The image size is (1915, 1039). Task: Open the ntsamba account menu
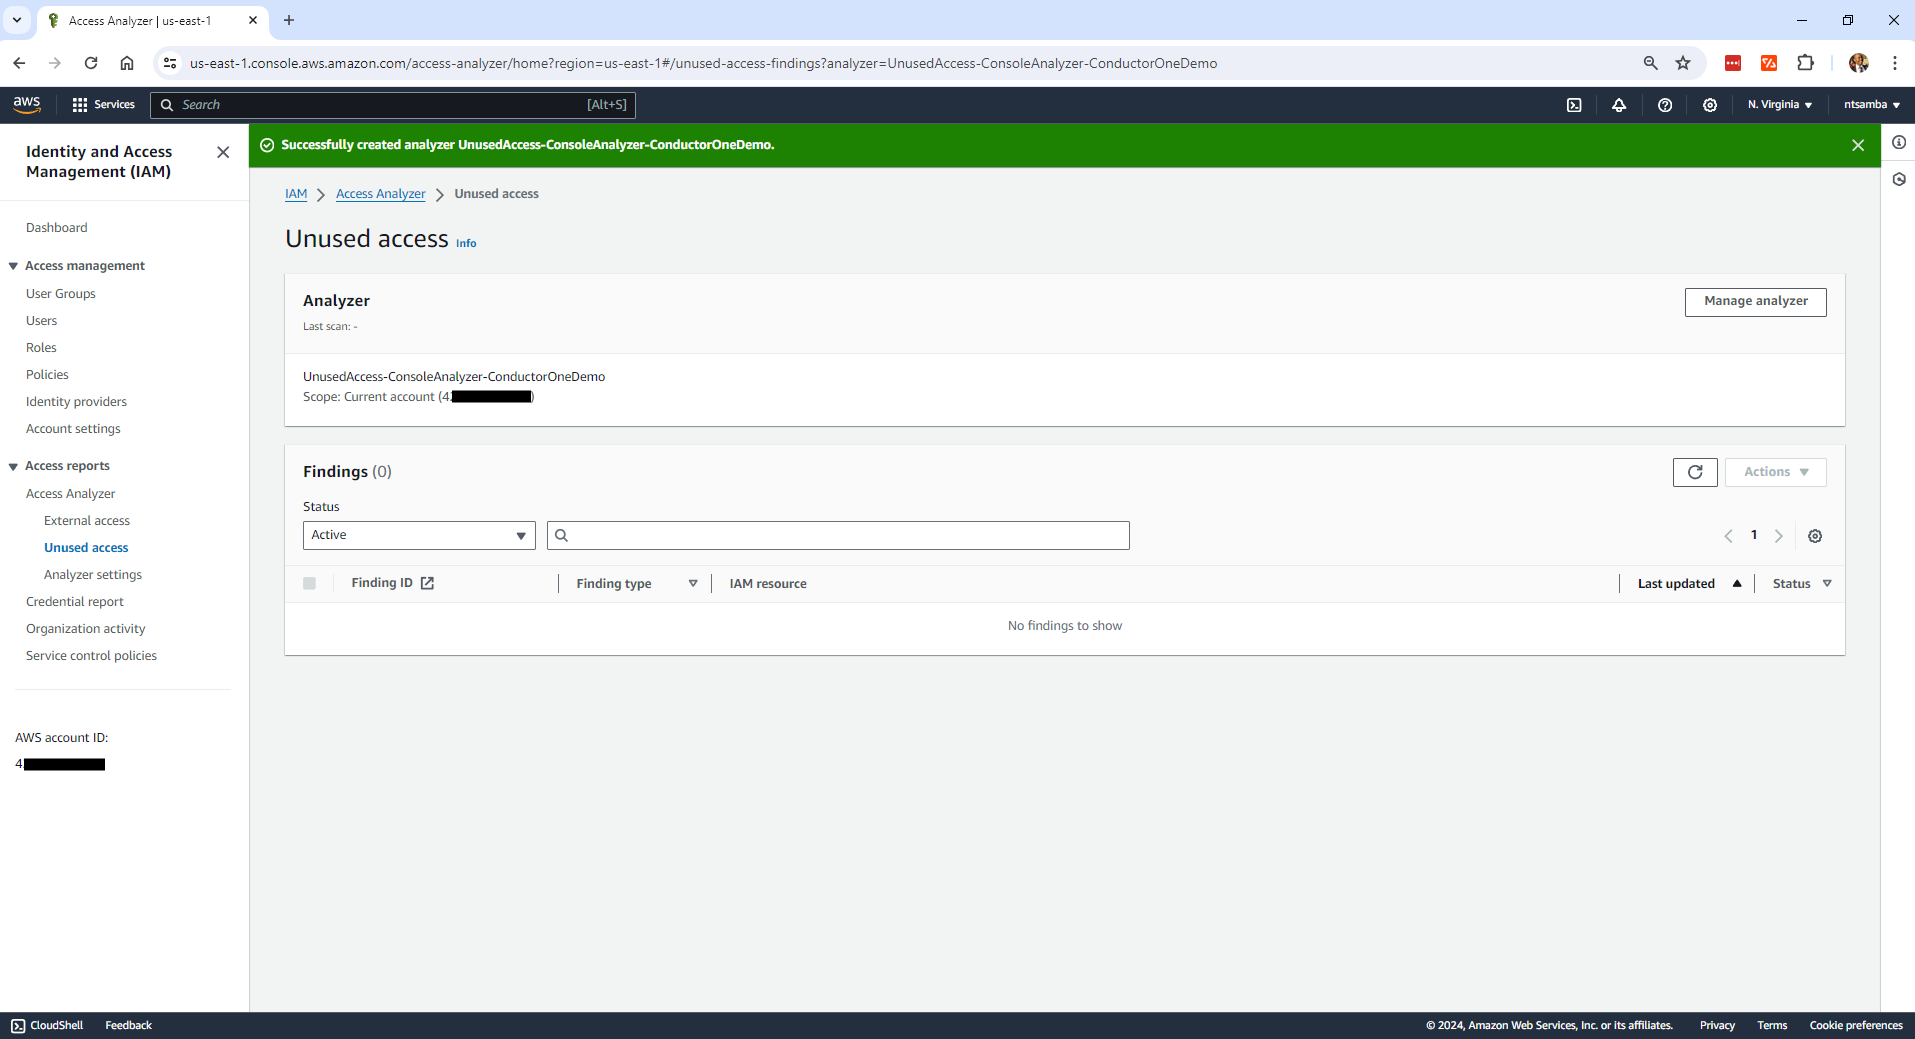1870,104
